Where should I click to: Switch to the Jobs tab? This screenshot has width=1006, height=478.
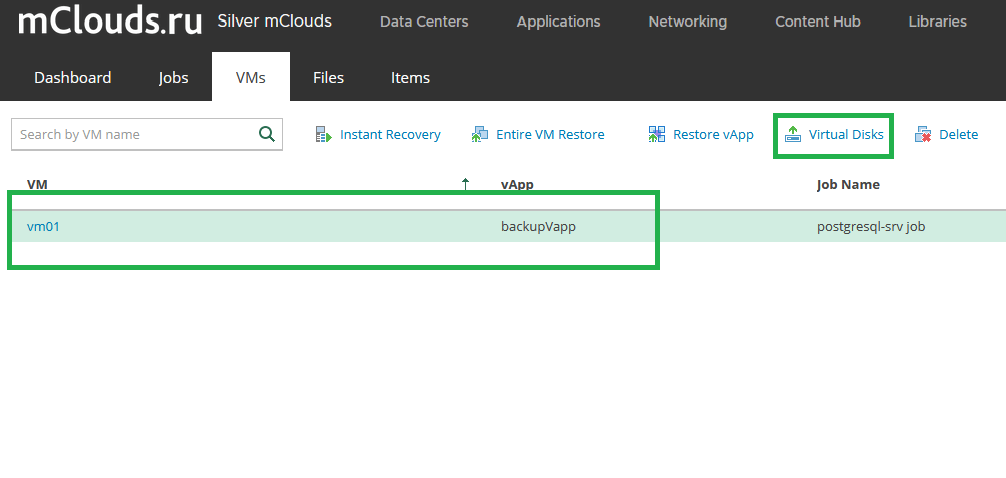pos(173,78)
